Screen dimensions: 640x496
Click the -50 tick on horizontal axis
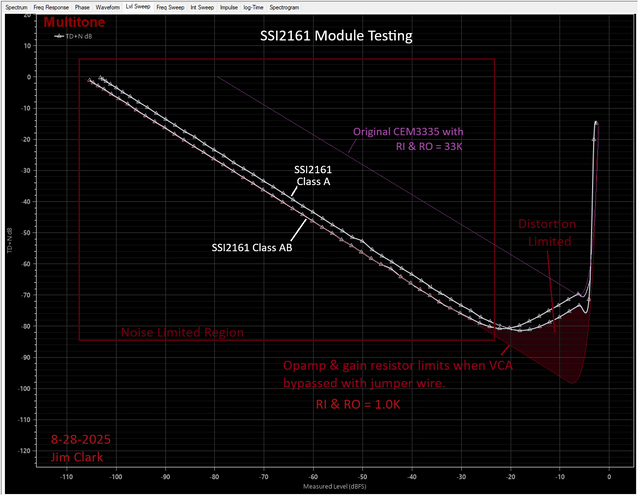(x=362, y=477)
